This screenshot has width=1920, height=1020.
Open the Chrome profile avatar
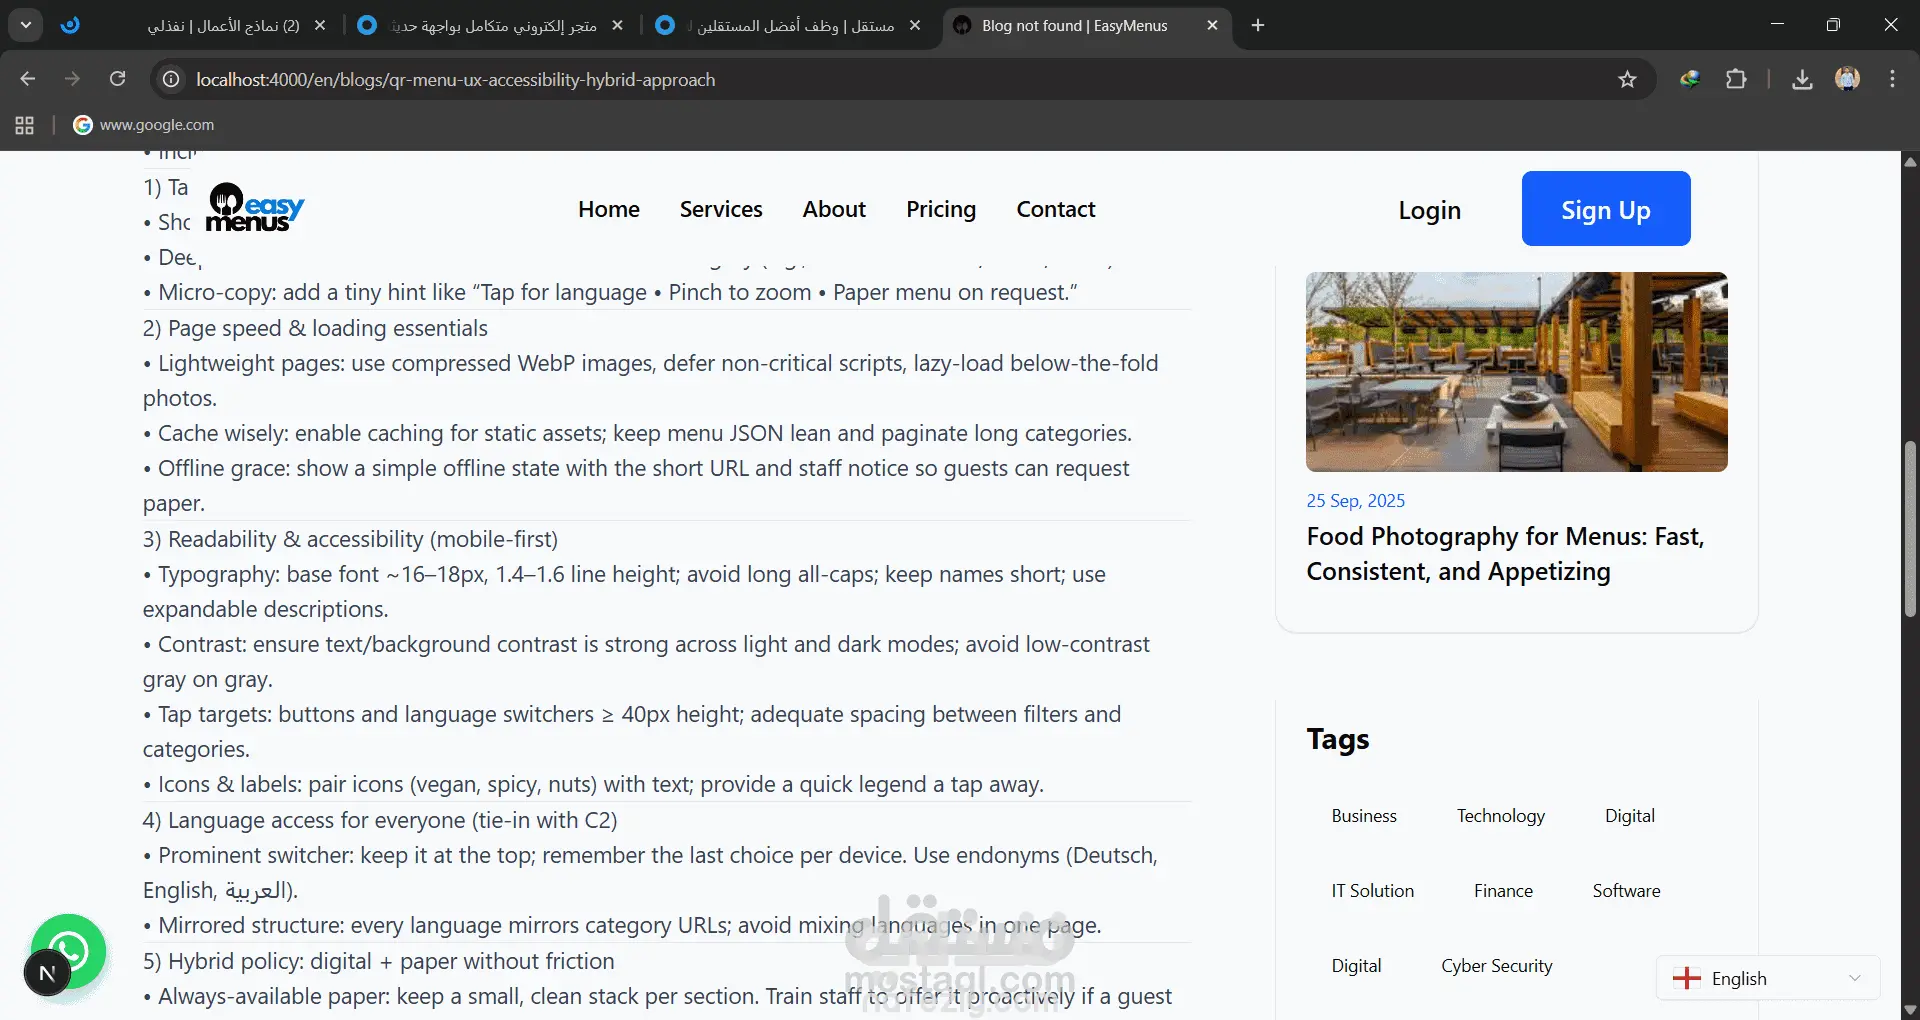coord(1847,79)
